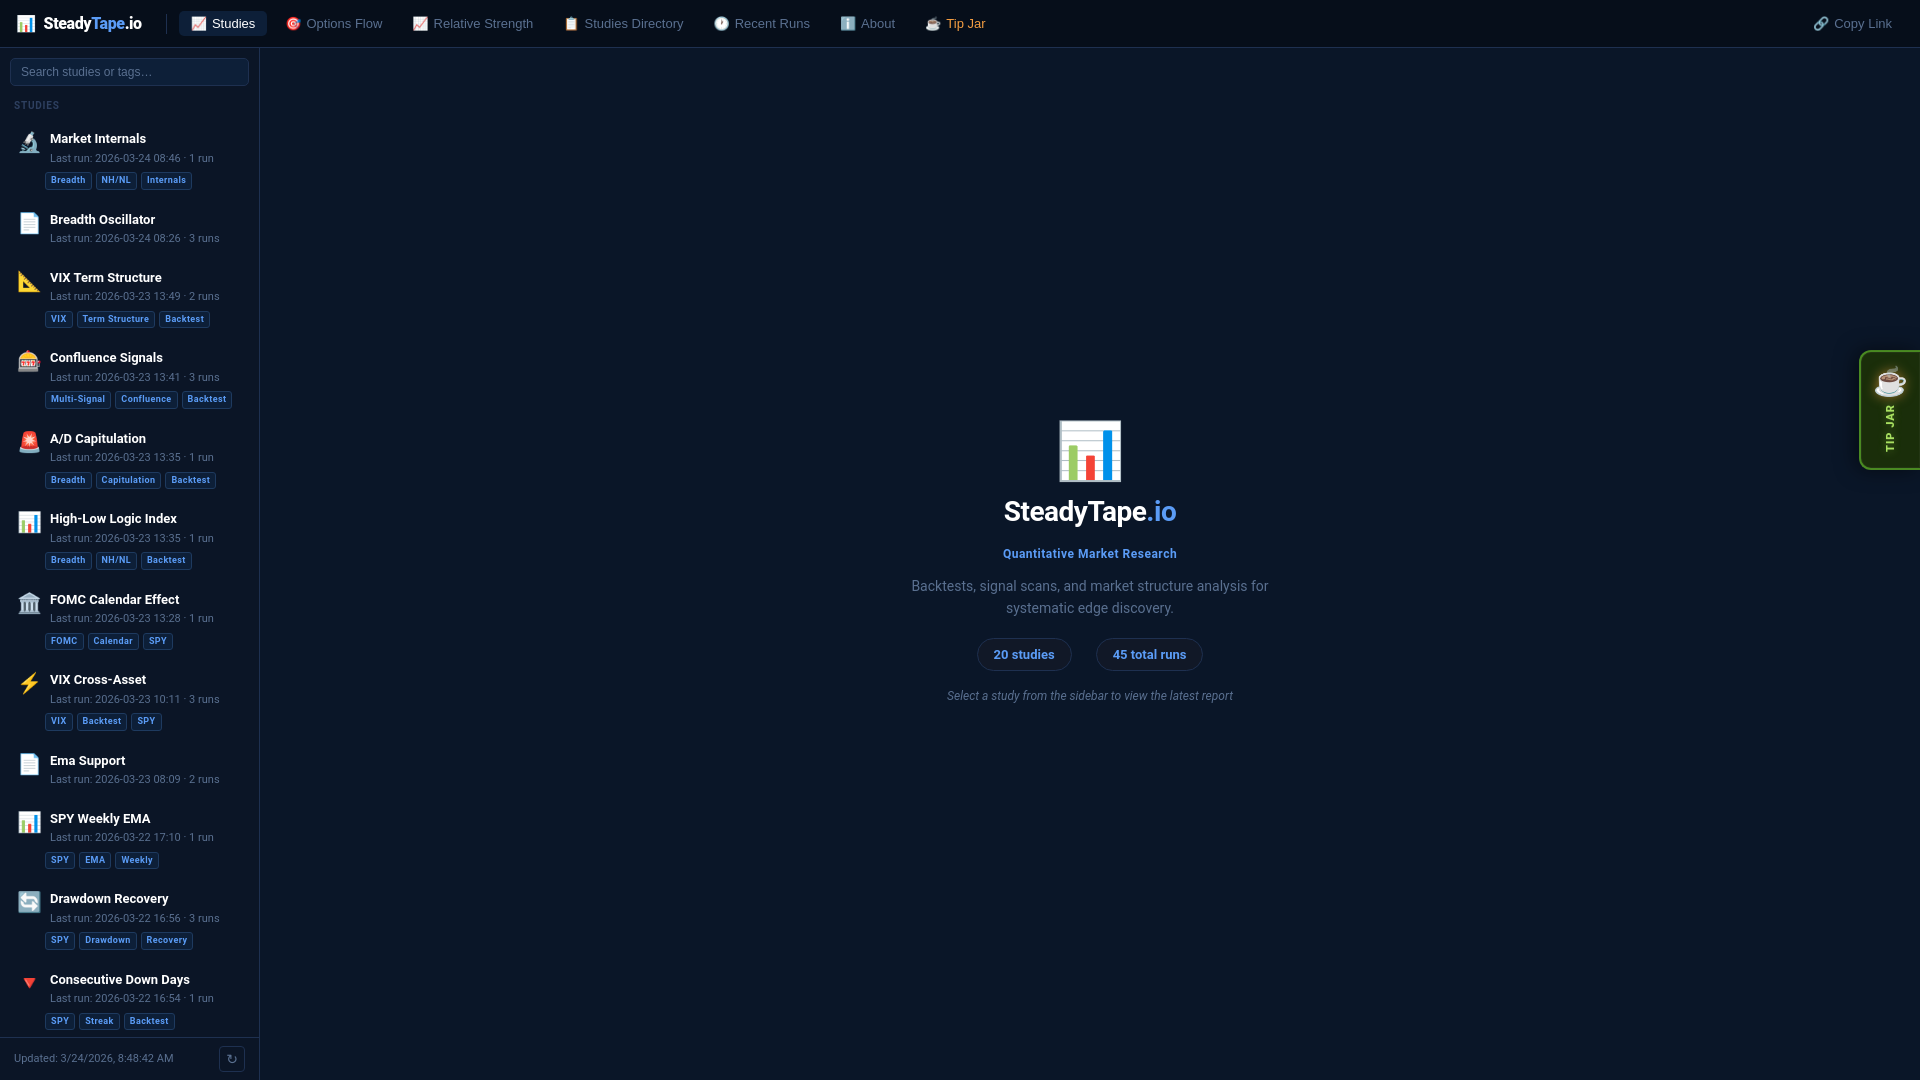Click the Drawdown Recovery cycle icon
The width and height of the screenshot is (1920, 1080).
[29, 902]
